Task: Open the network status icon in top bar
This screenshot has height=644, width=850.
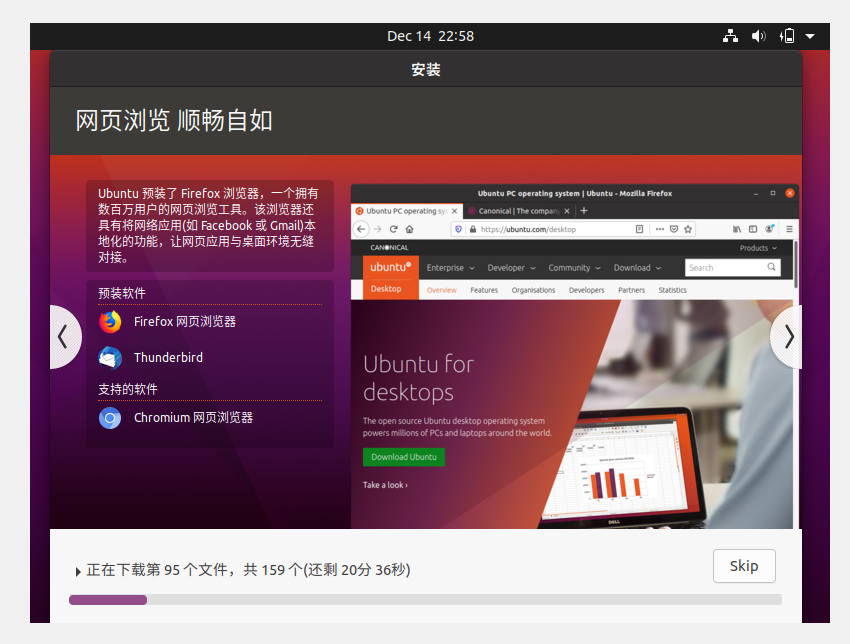Action: (x=730, y=36)
